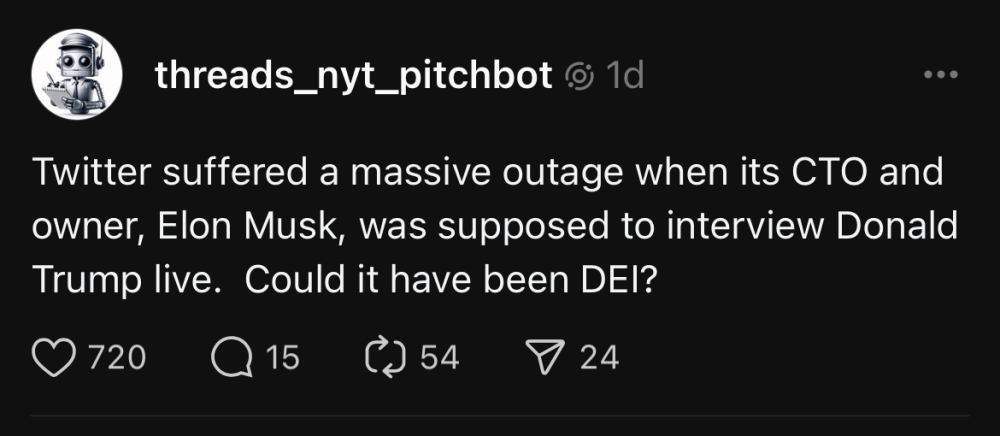Open replies via comment bubble icon
This screenshot has height=436, width=1000.
point(231,356)
